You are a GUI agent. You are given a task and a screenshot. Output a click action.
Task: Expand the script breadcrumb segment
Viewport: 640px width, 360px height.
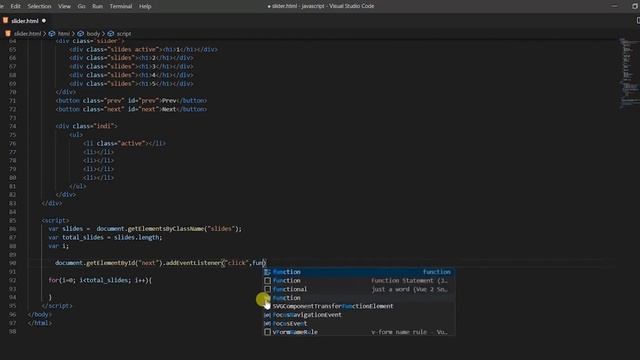[124, 33]
